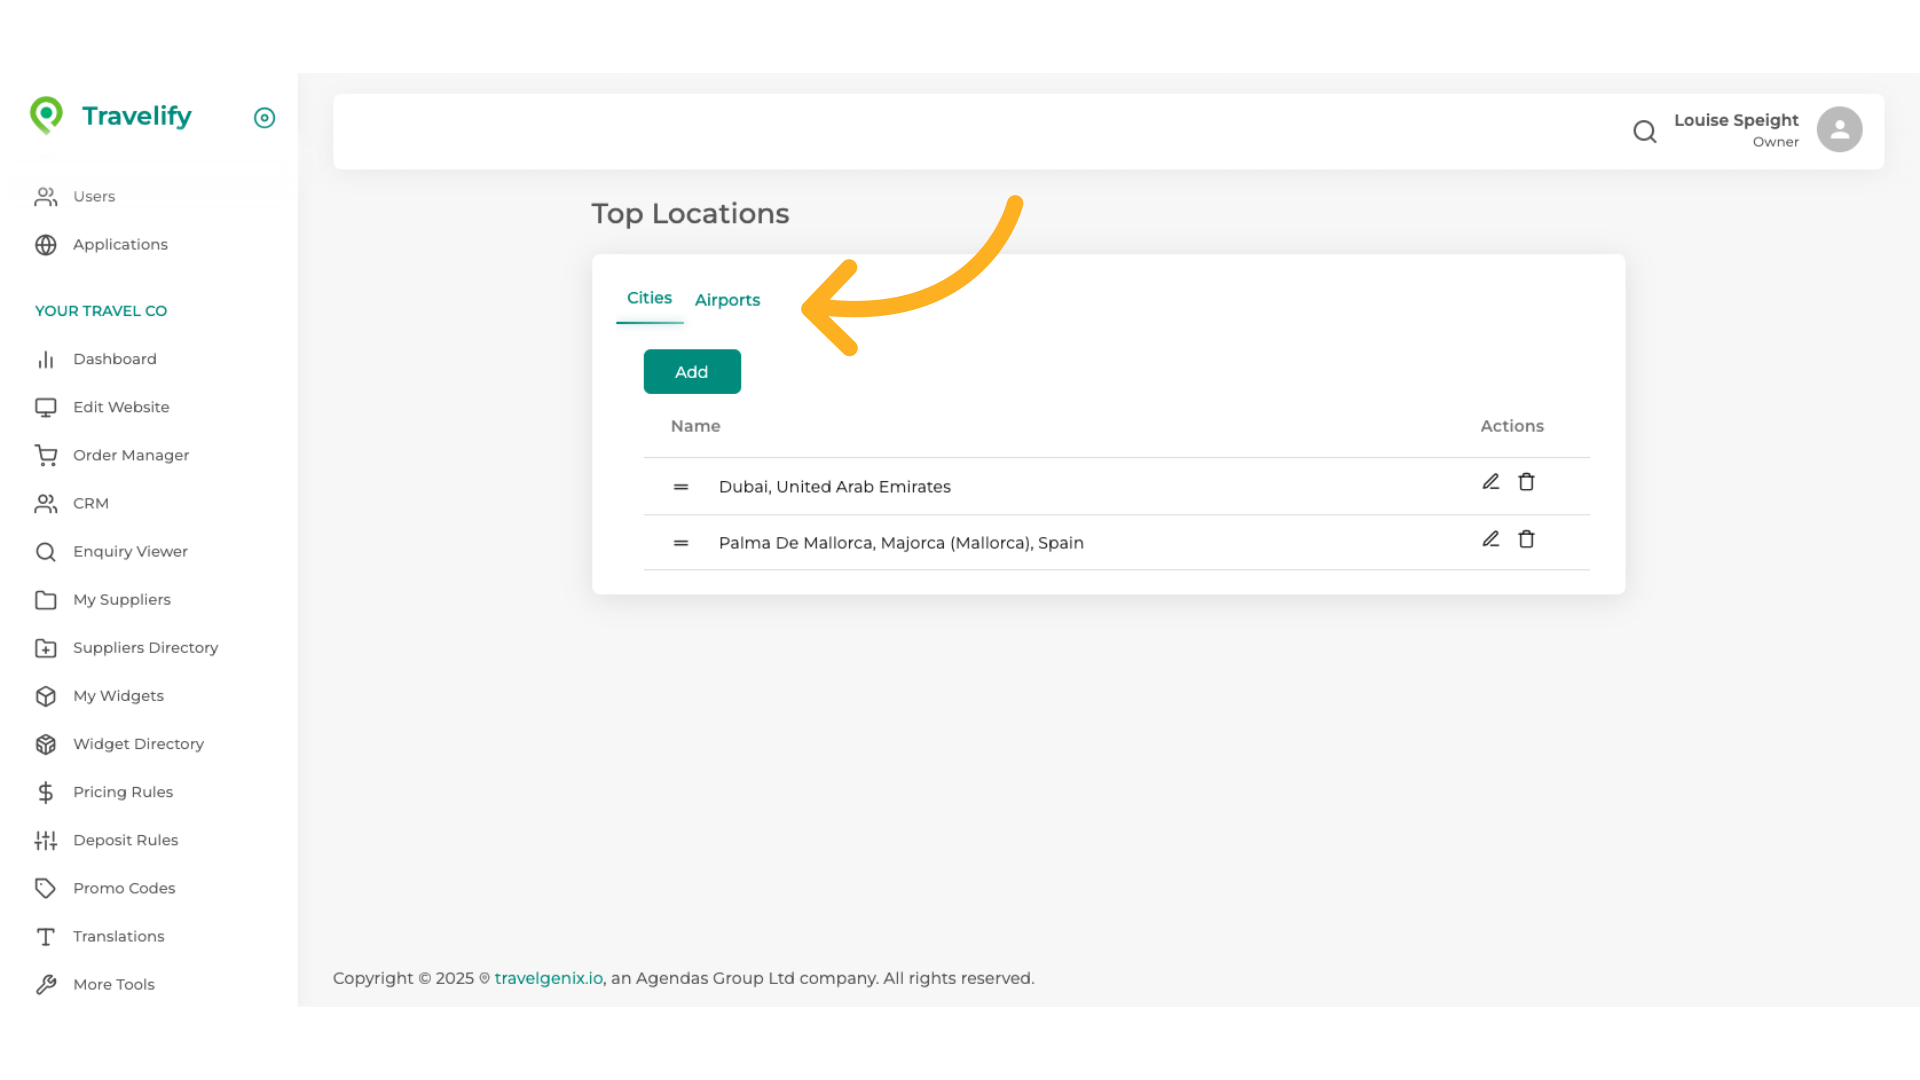Collapse the sidebar with the circle toggle
1920x1080 pixels.
point(264,118)
